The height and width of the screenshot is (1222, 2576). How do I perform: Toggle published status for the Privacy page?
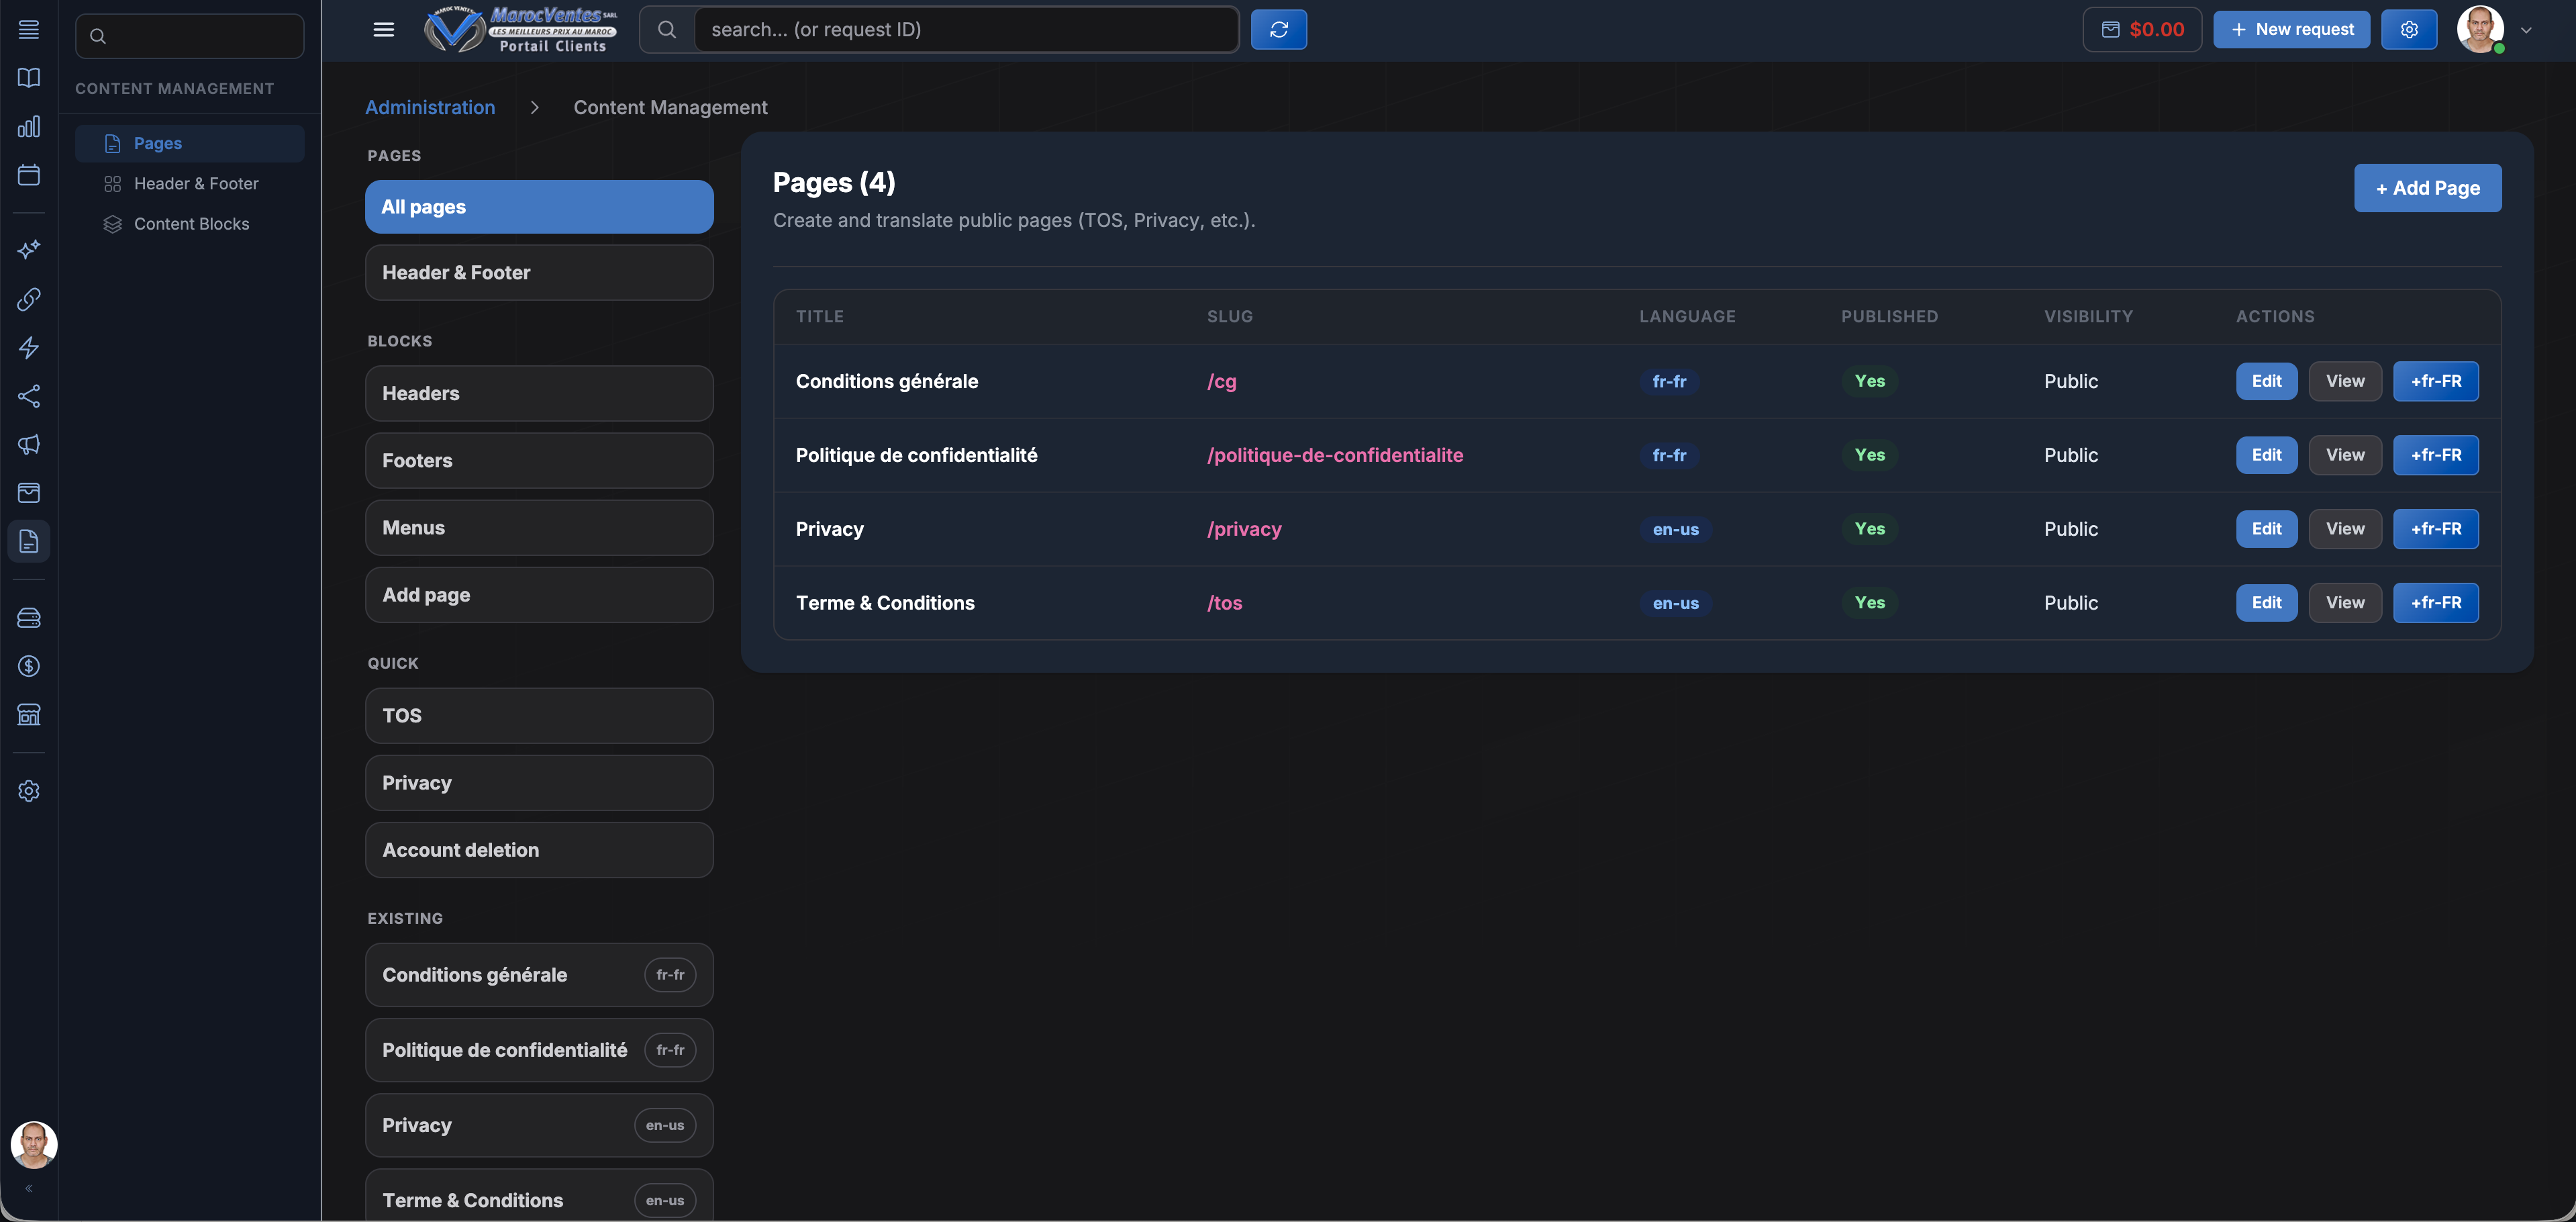[x=1869, y=529]
